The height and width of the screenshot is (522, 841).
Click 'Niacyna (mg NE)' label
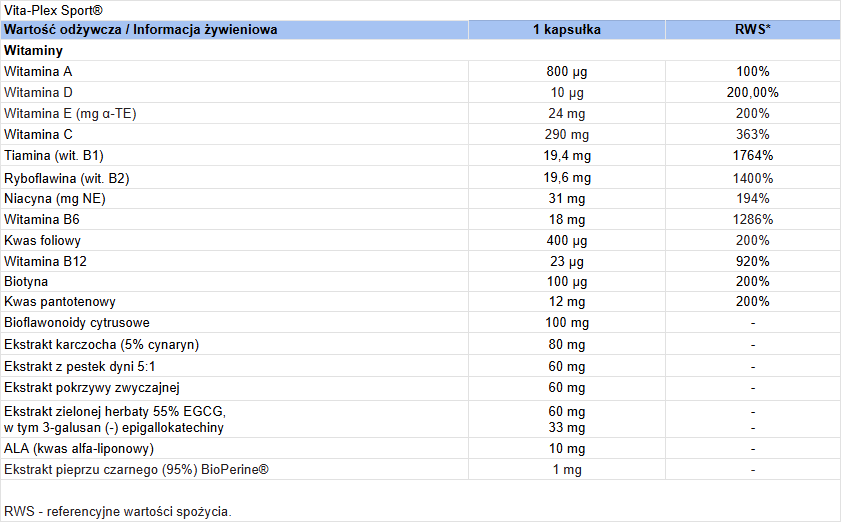coord(55,198)
